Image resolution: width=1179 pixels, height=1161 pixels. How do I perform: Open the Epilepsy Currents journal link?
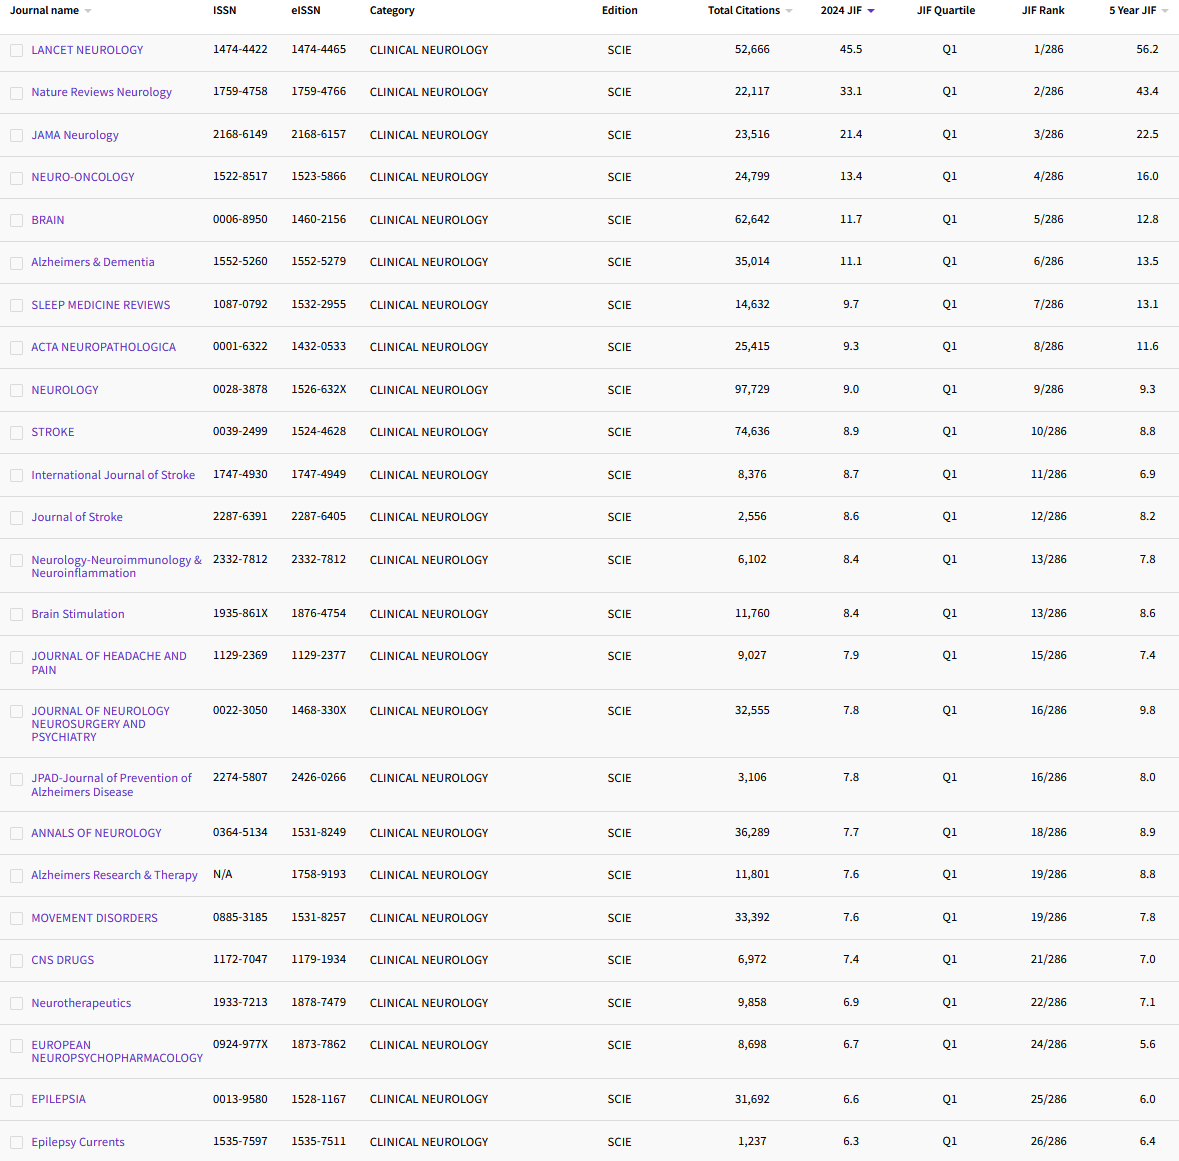(x=78, y=1142)
